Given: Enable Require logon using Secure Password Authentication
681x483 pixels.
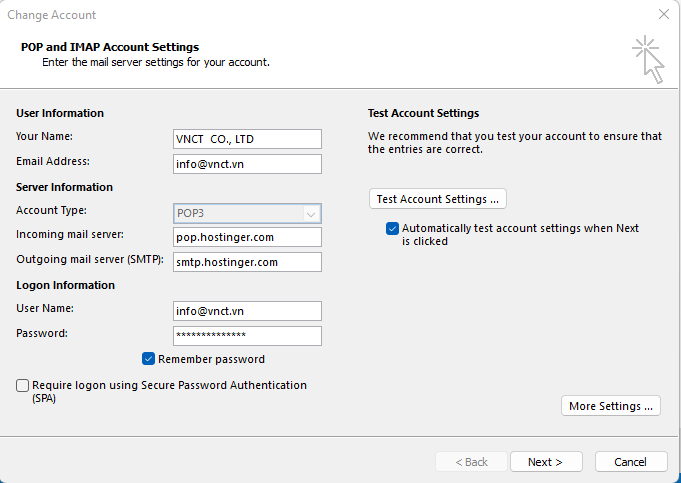Looking at the screenshot, I should pyautogui.click(x=23, y=385).
